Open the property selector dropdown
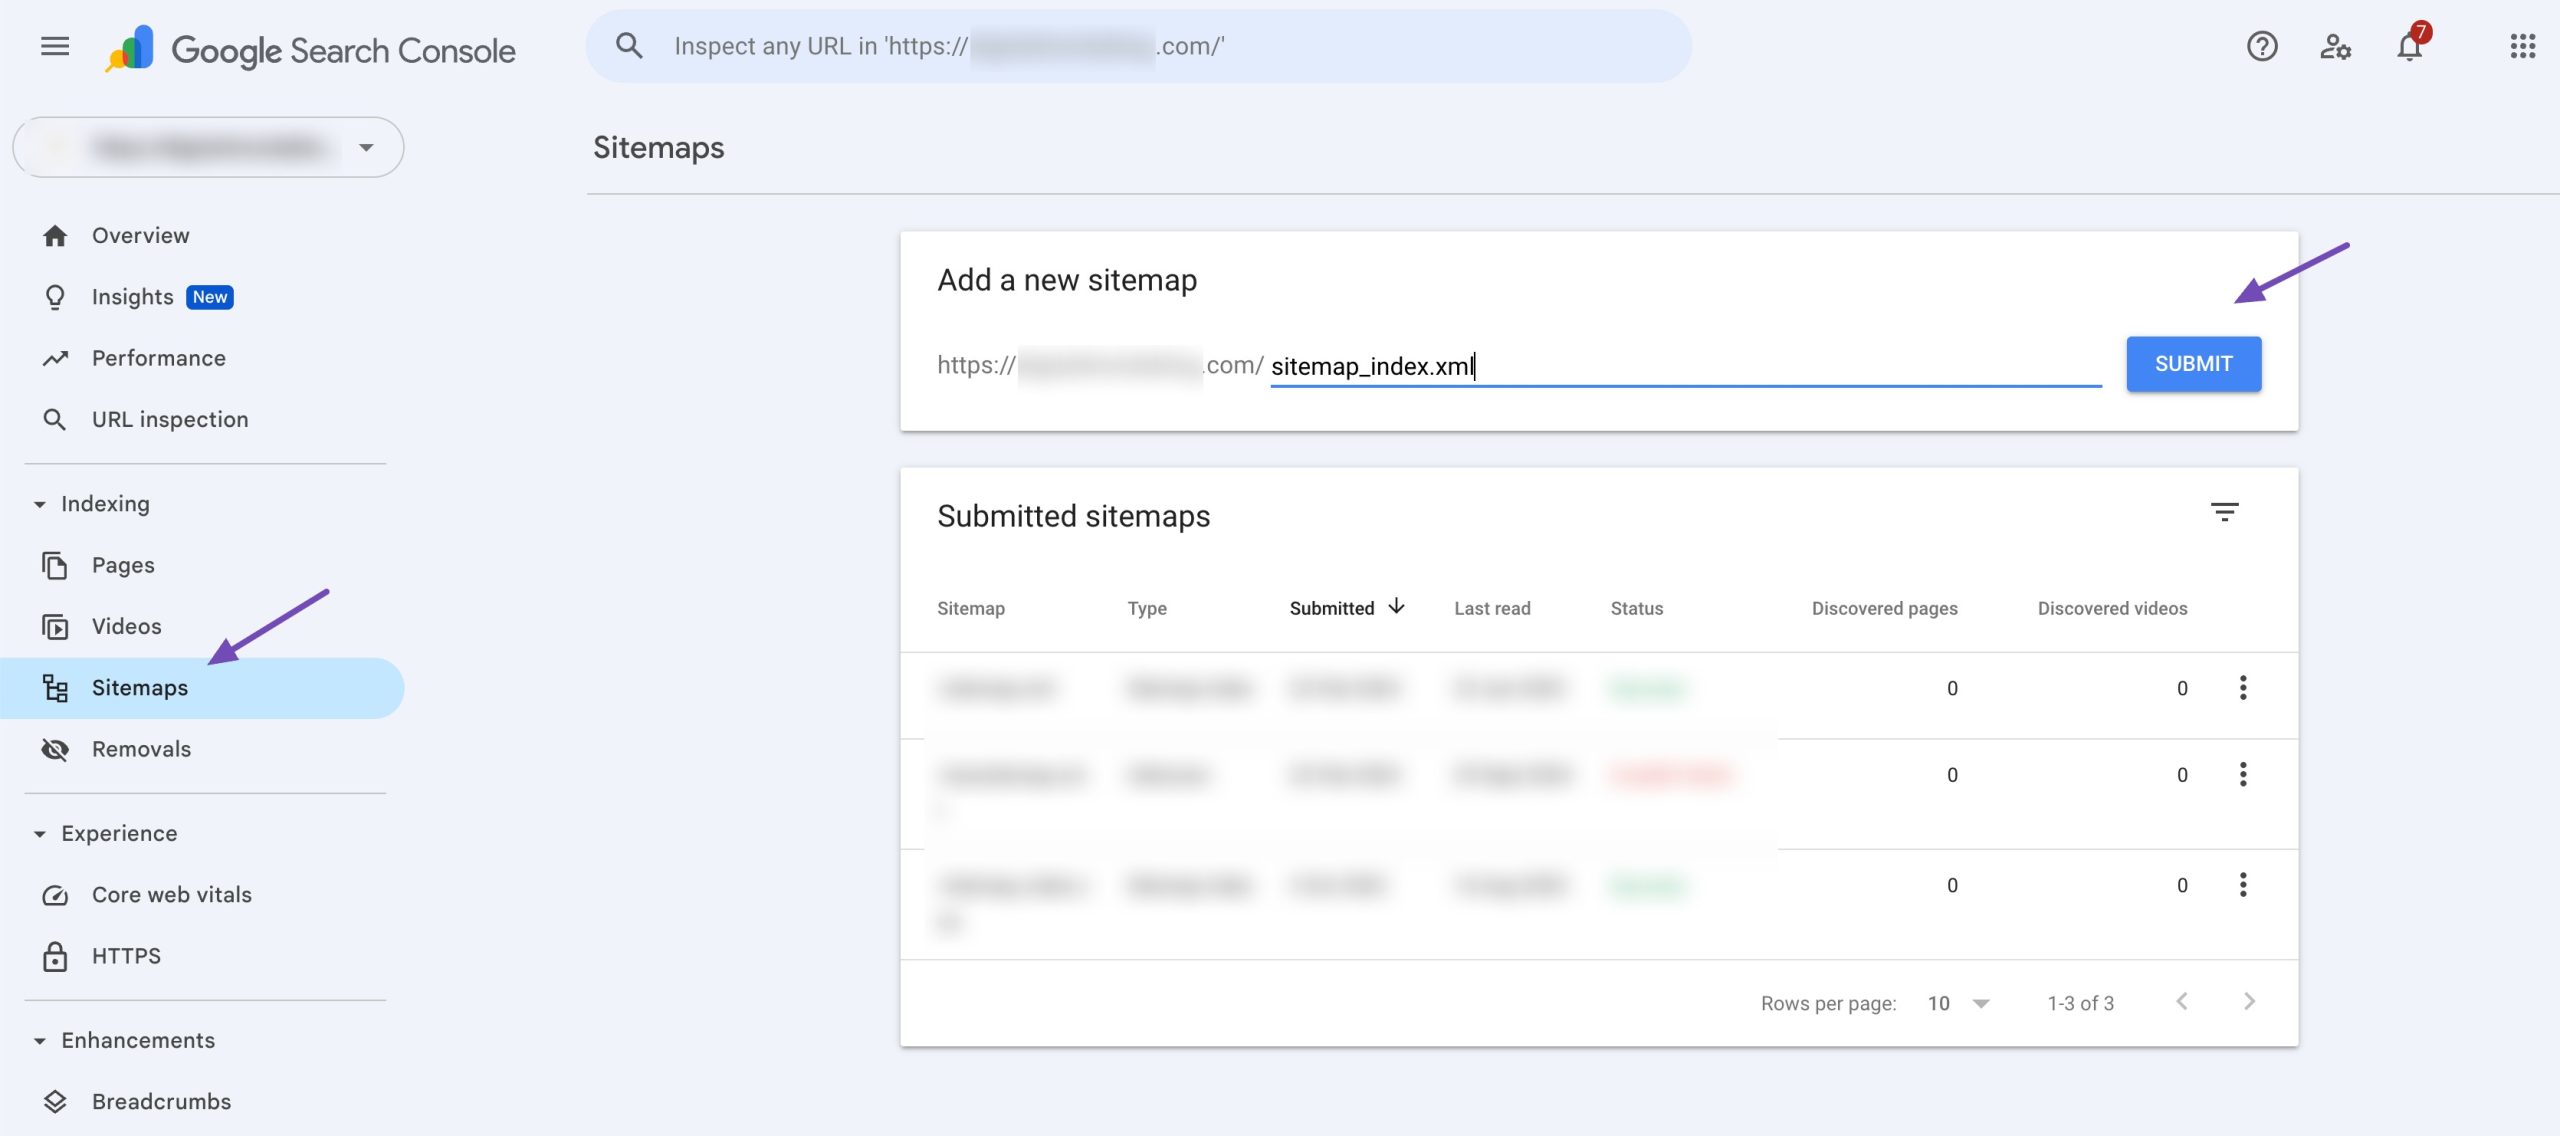2560x1136 pixels. pos(366,147)
